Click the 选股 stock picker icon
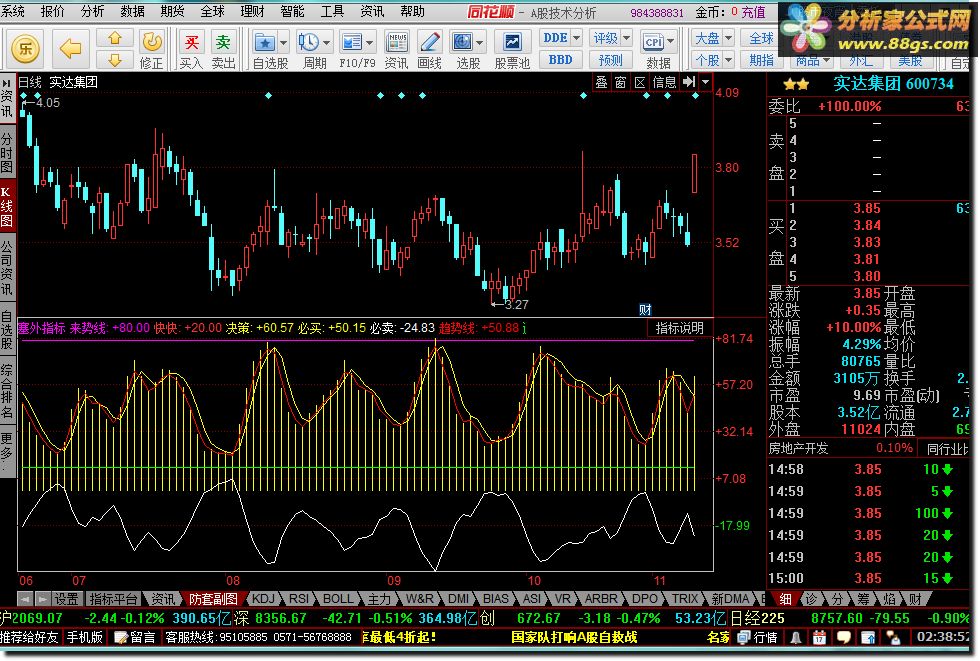Image resolution: width=980 pixels, height=661 pixels. 462,42
